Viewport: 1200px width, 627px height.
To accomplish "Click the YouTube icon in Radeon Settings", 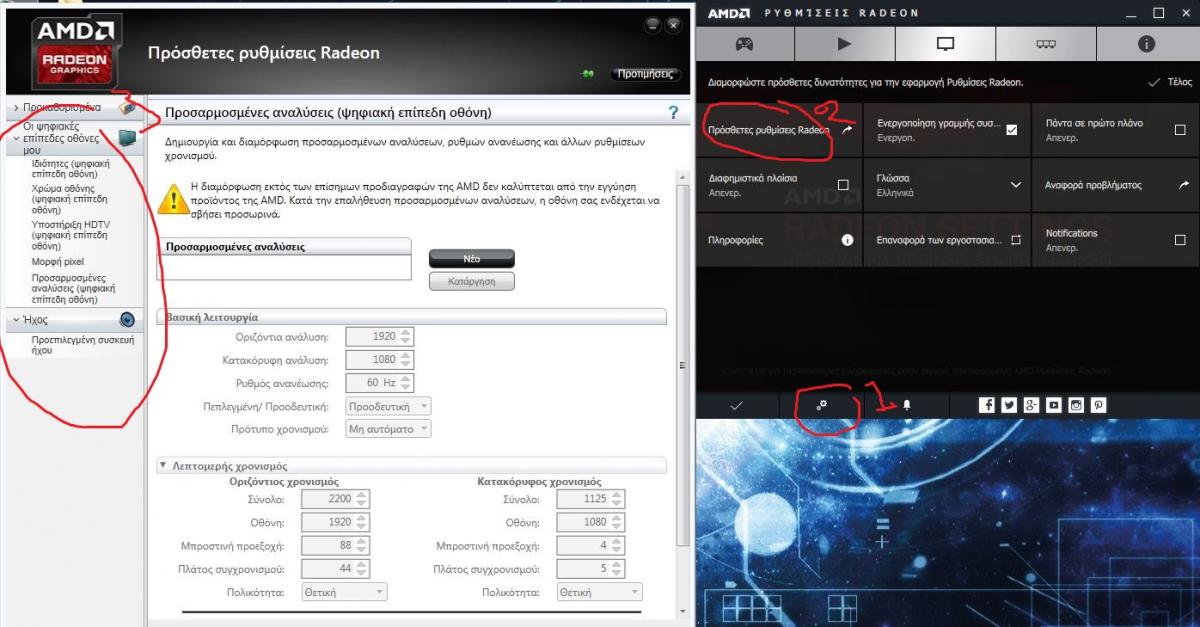I will pyautogui.click(x=1053, y=405).
